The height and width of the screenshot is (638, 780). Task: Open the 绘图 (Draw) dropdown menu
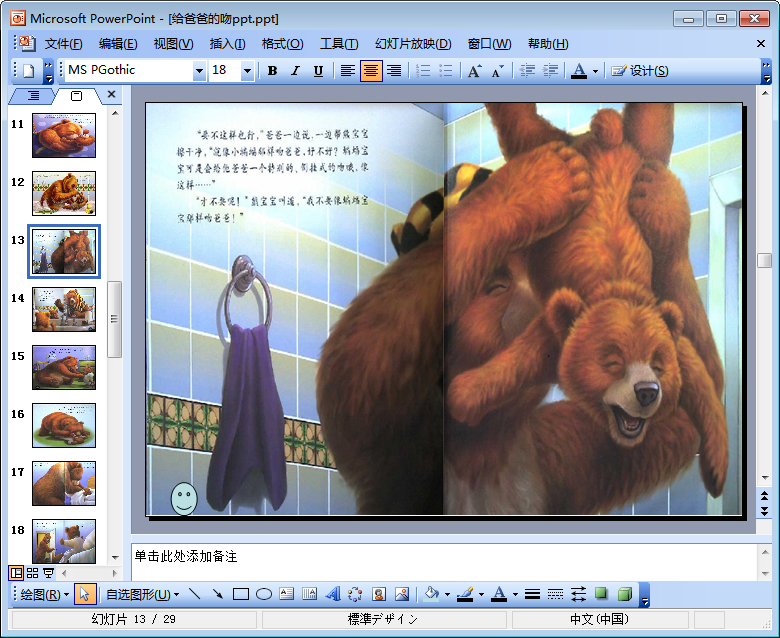[44, 594]
